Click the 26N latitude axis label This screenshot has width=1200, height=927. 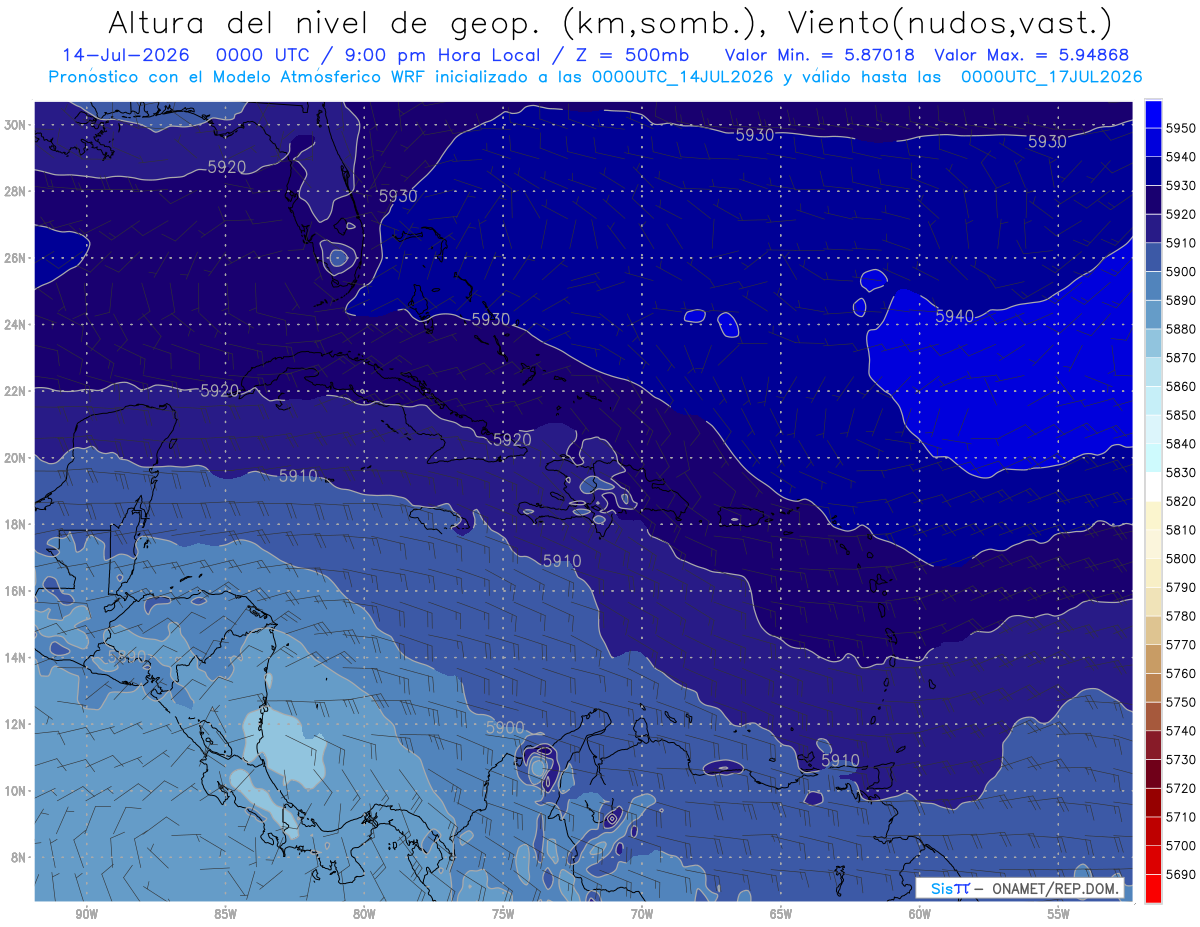pyautogui.click(x=17, y=257)
